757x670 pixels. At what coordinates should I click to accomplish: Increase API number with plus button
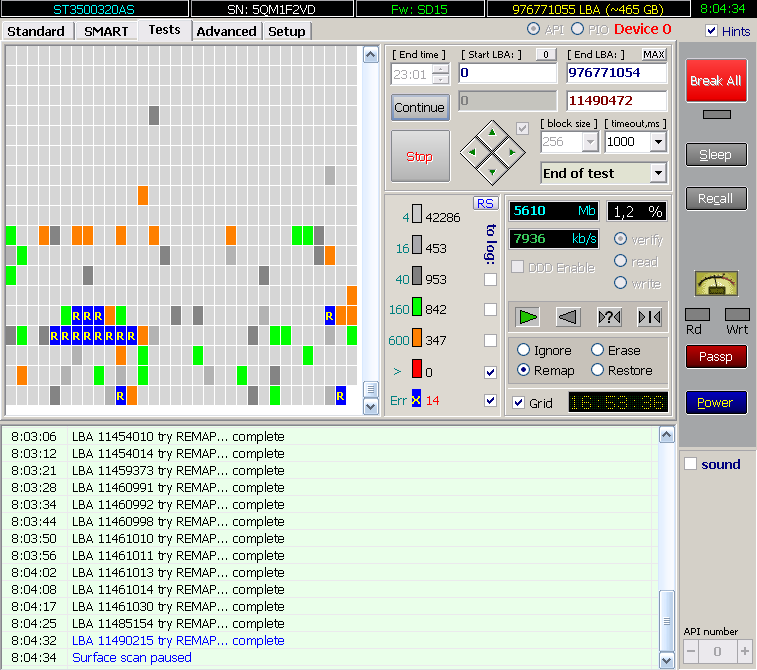click(x=745, y=651)
